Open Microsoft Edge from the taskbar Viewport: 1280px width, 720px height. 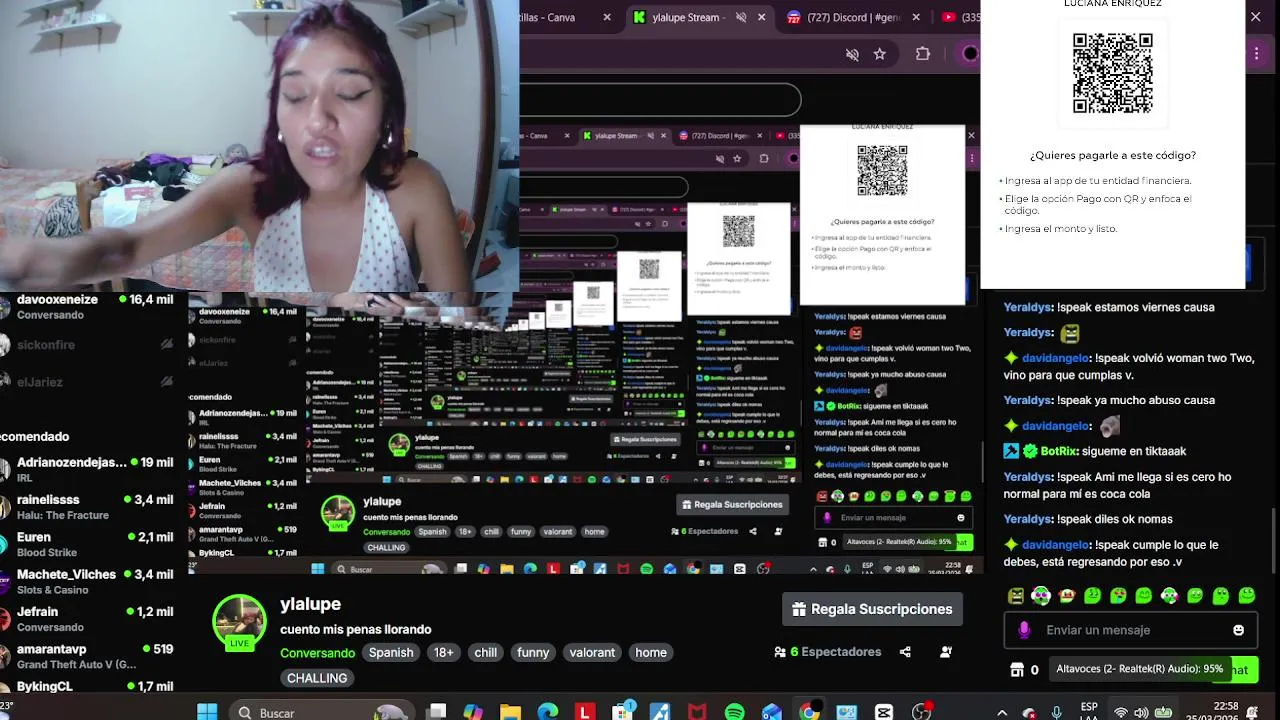(x=548, y=712)
